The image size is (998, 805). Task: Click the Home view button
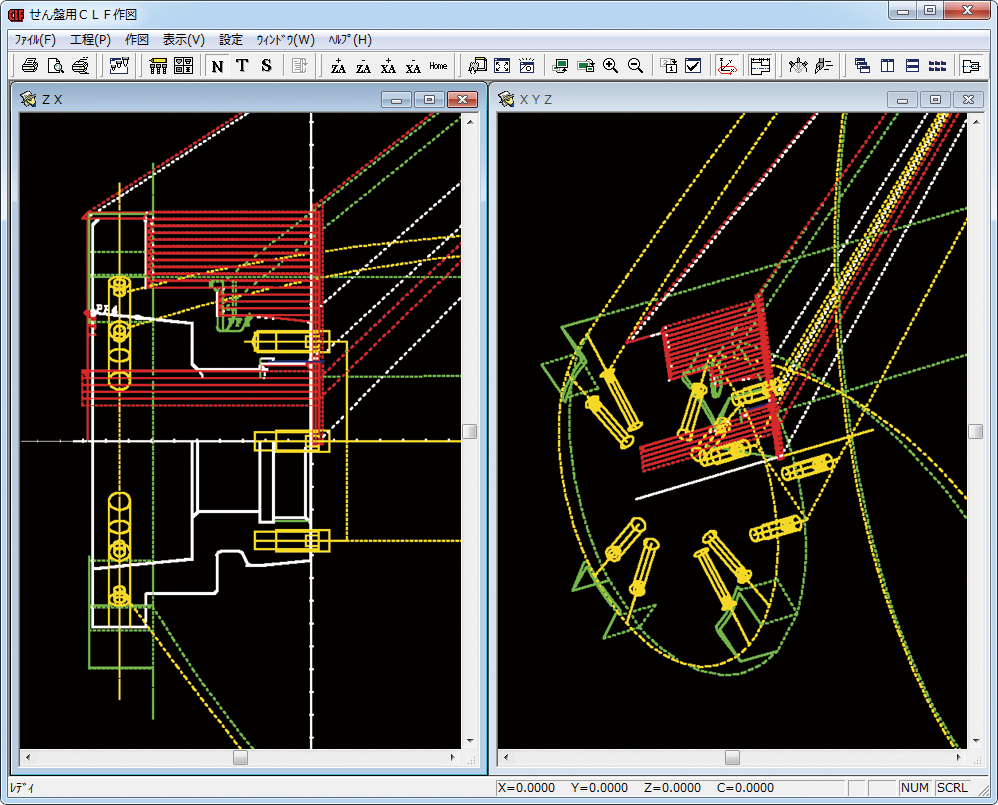(438, 66)
